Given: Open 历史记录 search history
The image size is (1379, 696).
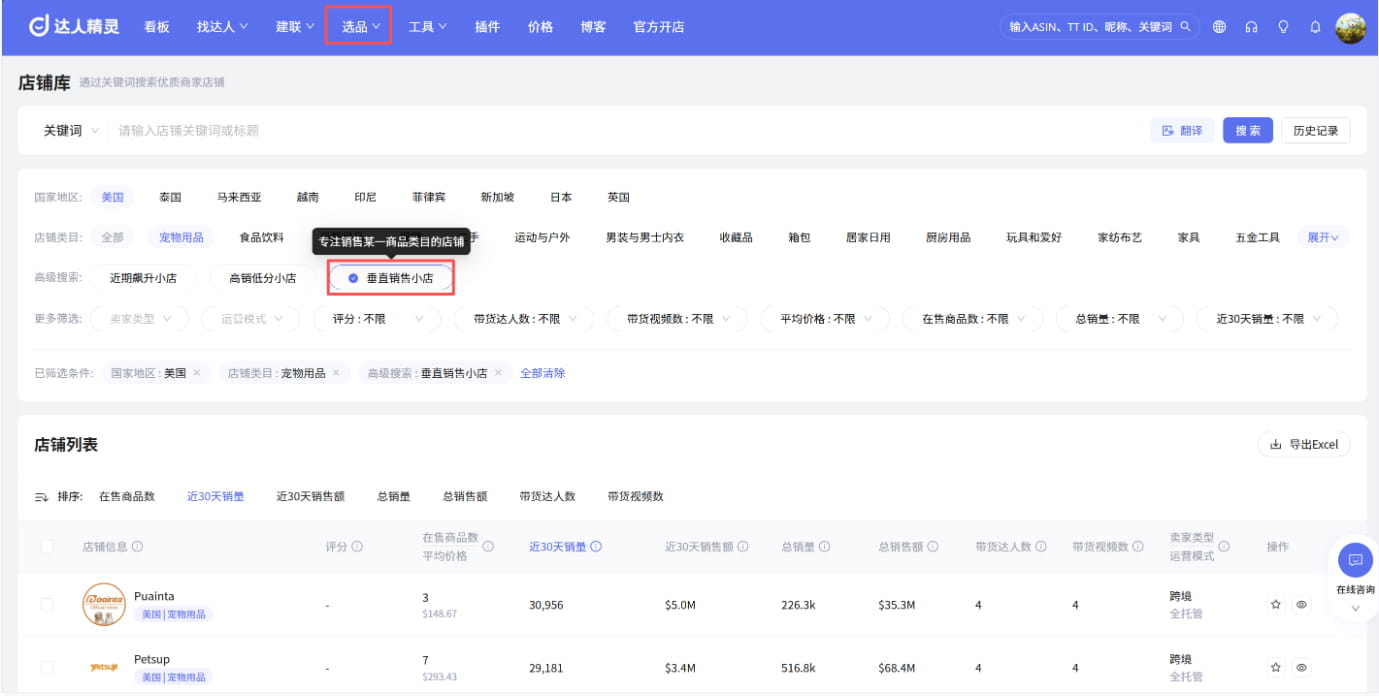Looking at the screenshot, I should tap(1315, 131).
